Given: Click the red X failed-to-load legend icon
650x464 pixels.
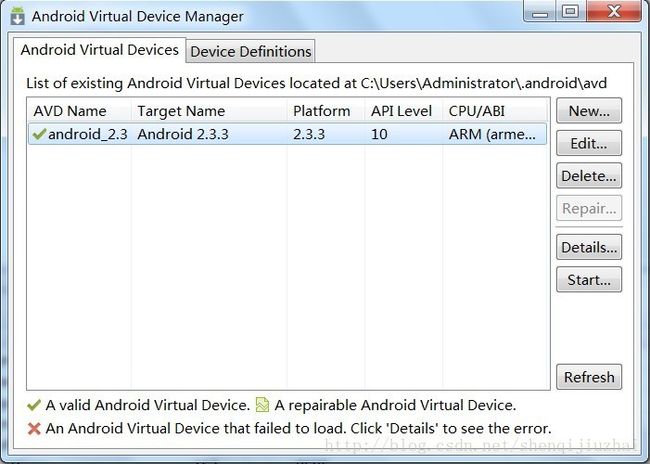Looking at the screenshot, I should [34, 428].
